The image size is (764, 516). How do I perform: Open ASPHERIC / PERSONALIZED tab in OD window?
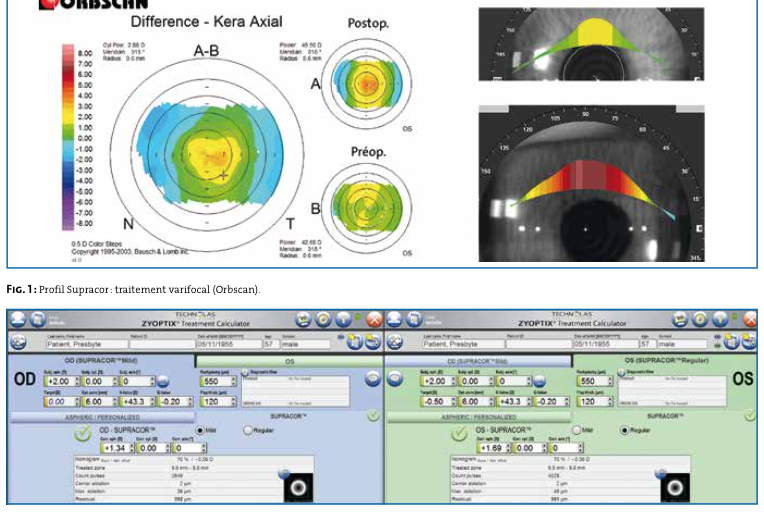pos(102,418)
